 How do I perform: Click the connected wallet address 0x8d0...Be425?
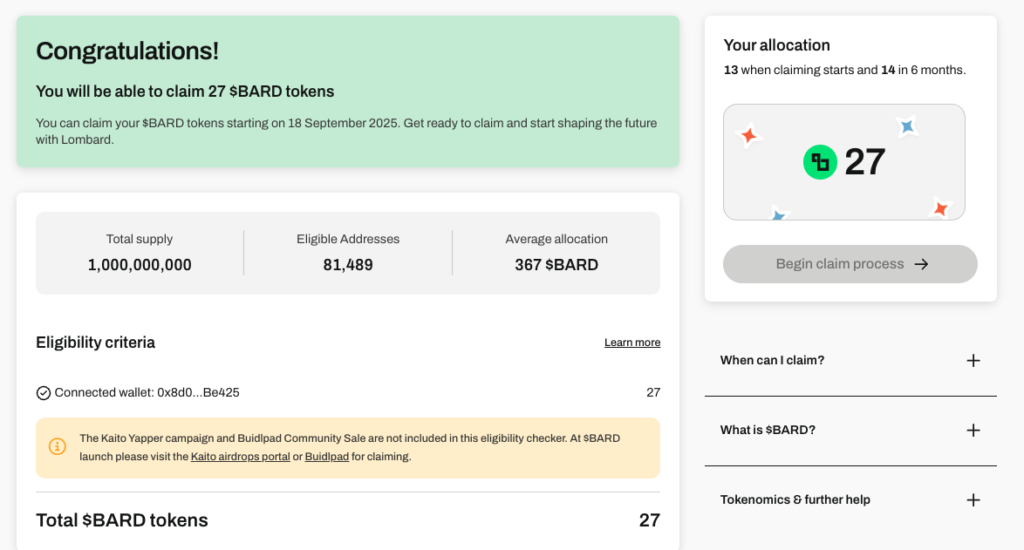(x=199, y=393)
